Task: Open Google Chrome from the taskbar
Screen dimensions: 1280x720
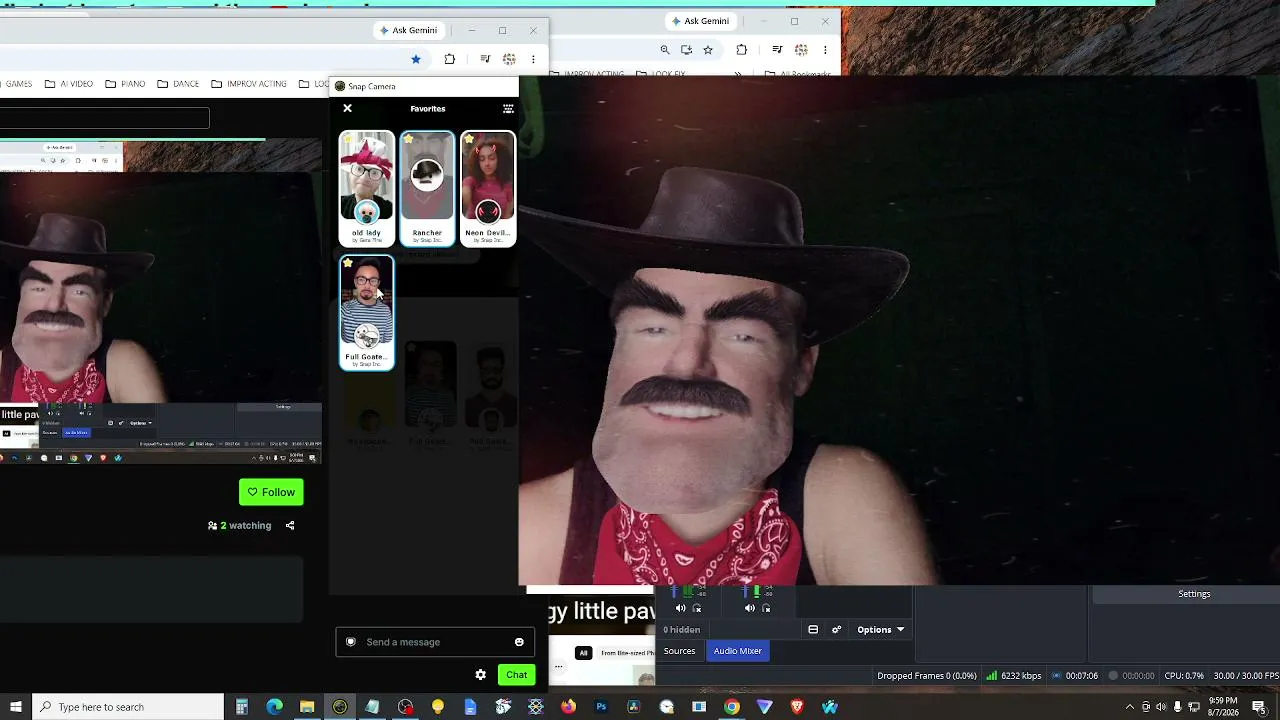Action: [732, 707]
